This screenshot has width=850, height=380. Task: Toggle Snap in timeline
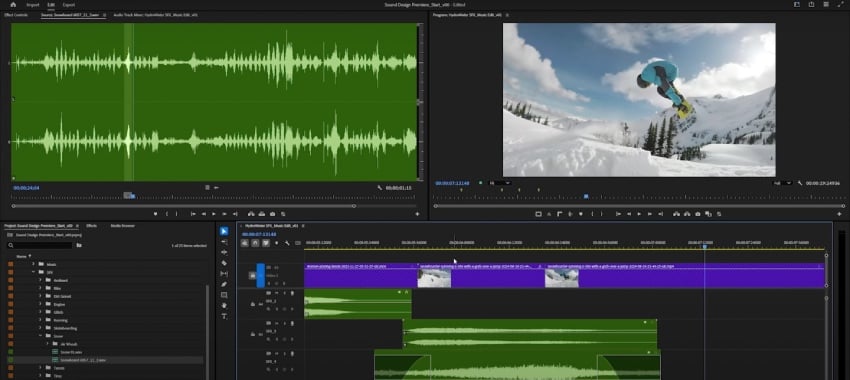click(255, 243)
